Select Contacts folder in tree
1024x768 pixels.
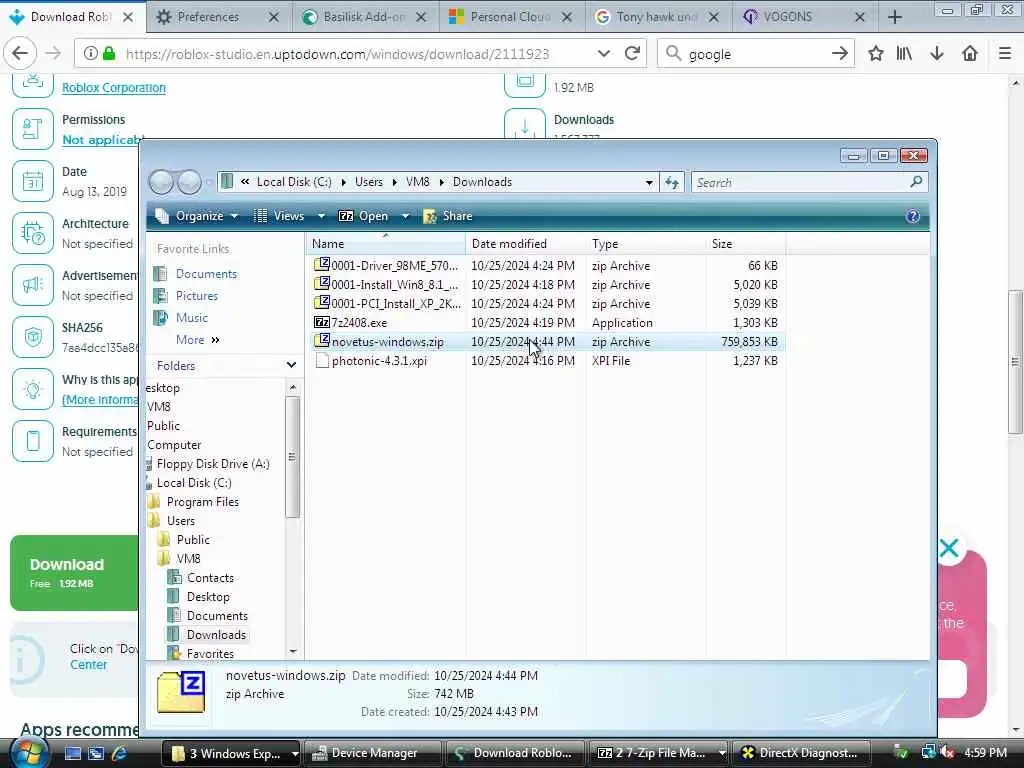click(210, 577)
